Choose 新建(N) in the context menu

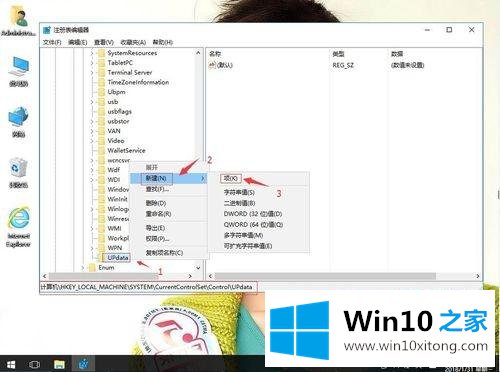click(x=168, y=178)
